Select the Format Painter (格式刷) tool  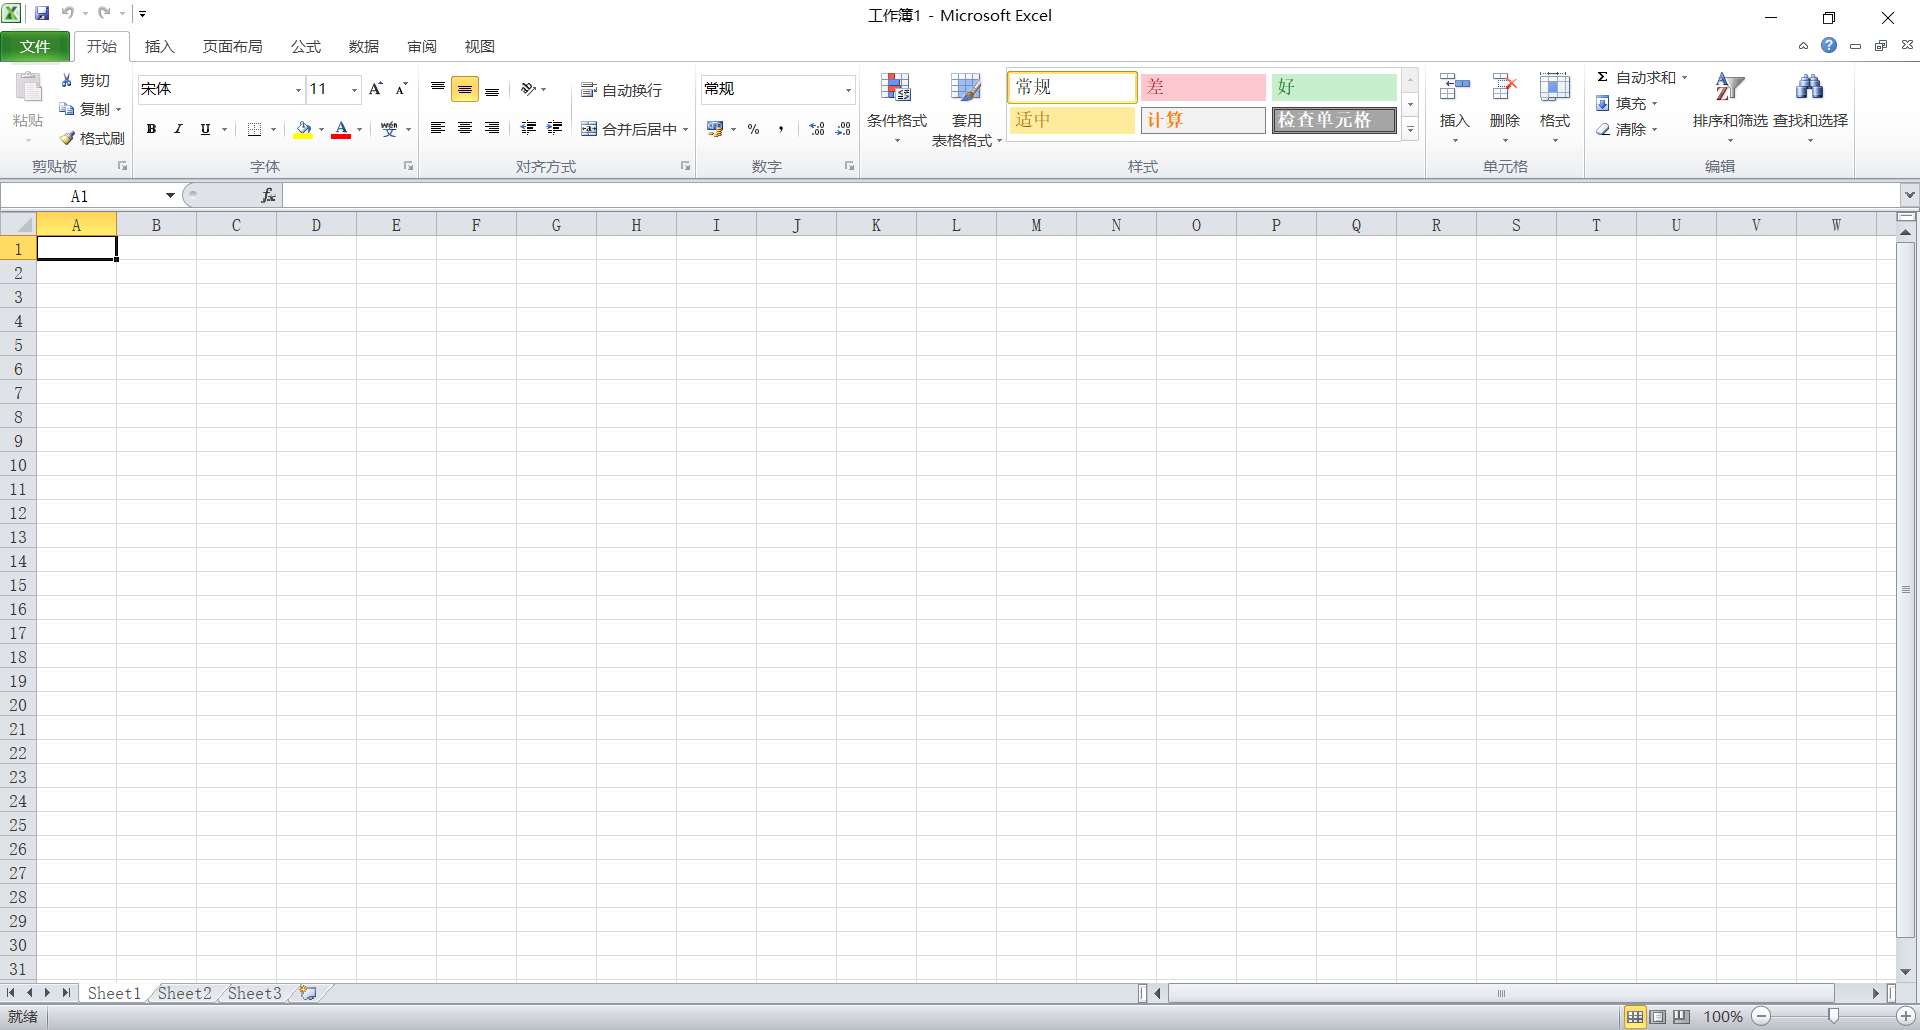click(x=91, y=138)
